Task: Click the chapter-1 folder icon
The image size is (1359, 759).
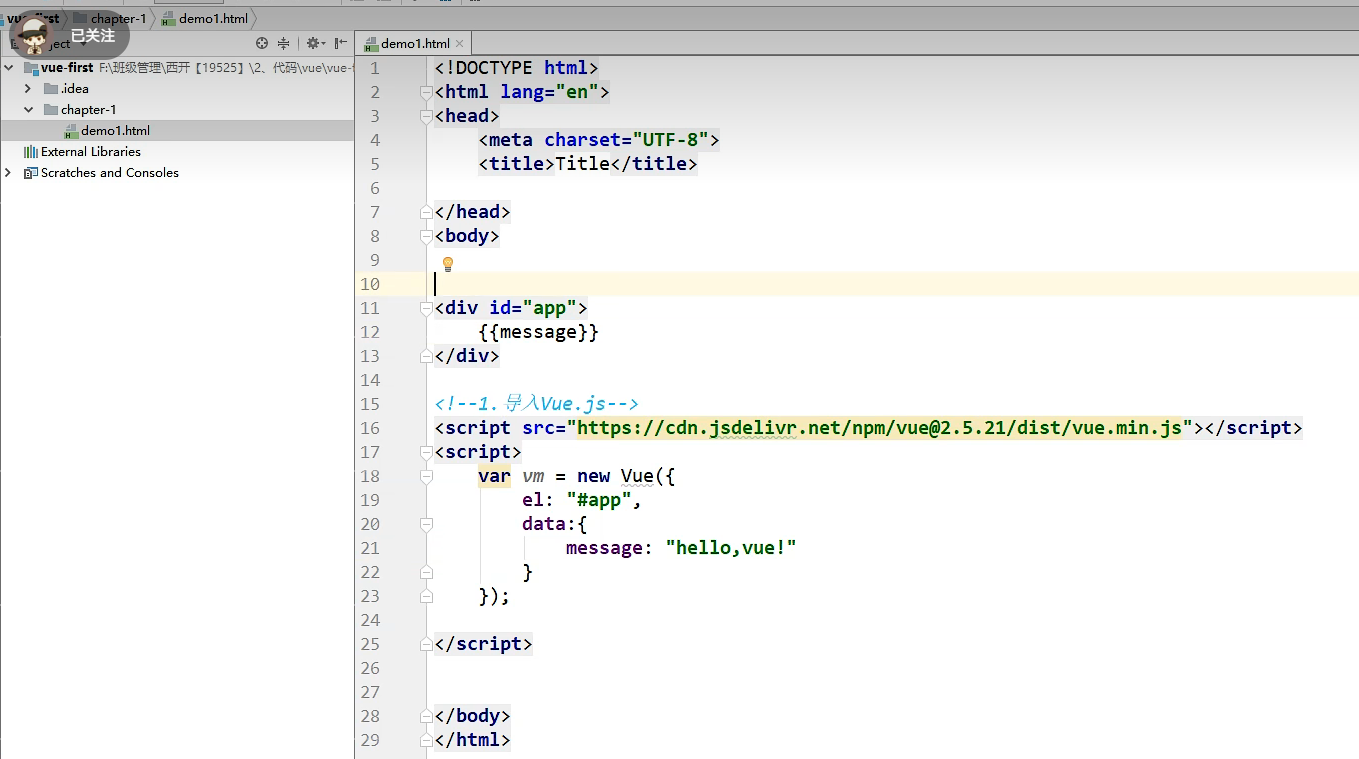Action: pos(51,110)
